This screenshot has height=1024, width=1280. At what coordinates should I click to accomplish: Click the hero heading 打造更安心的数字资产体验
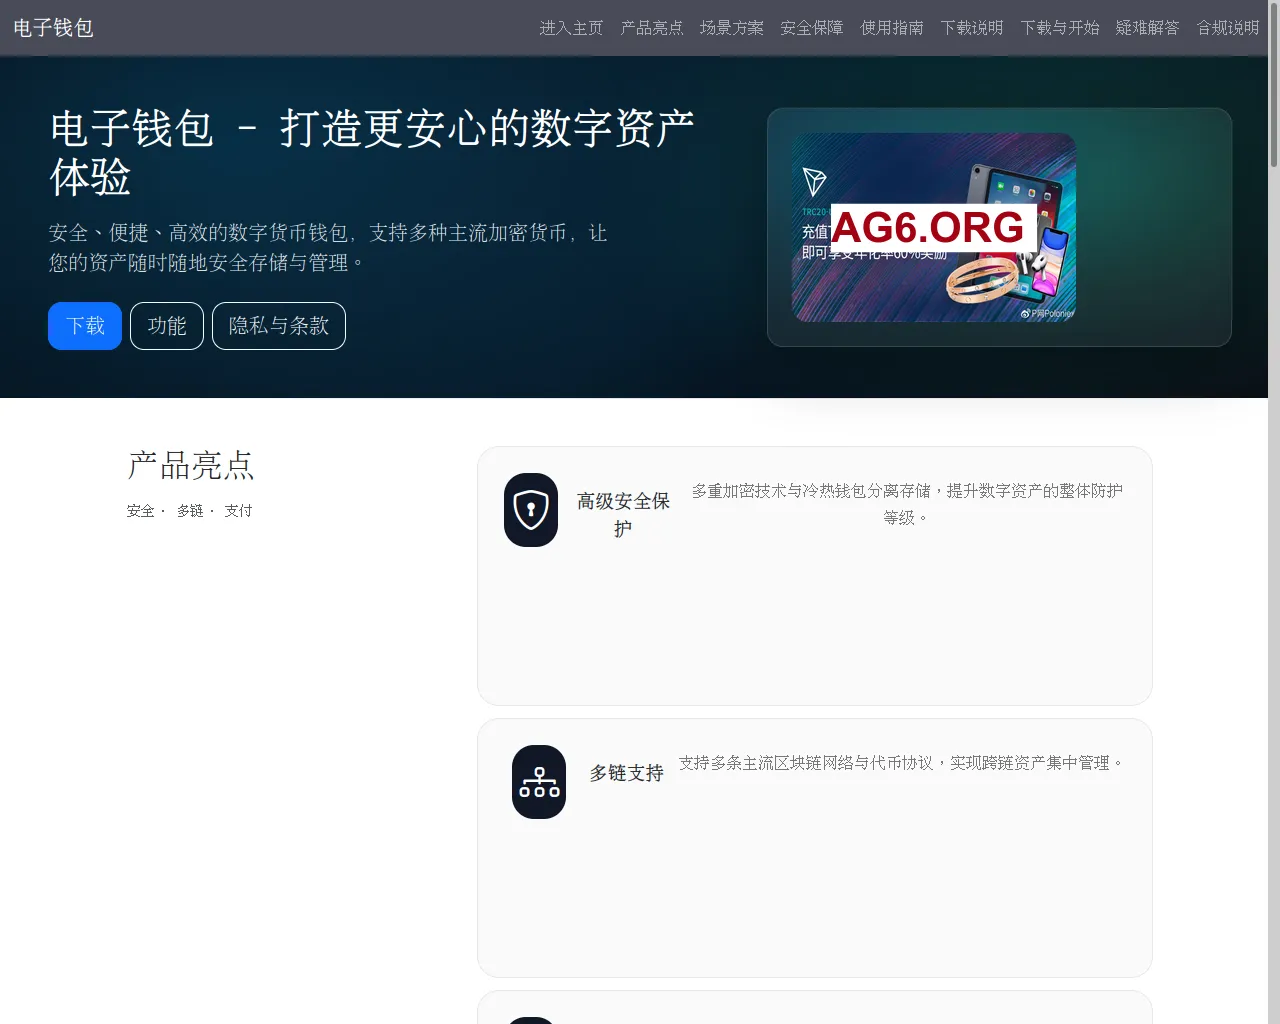click(x=372, y=153)
